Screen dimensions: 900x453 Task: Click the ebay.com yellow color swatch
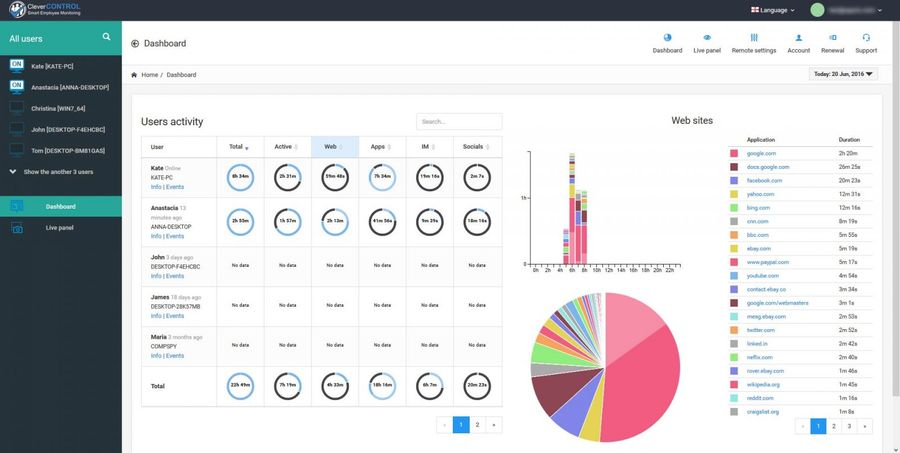(x=734, y=249)
